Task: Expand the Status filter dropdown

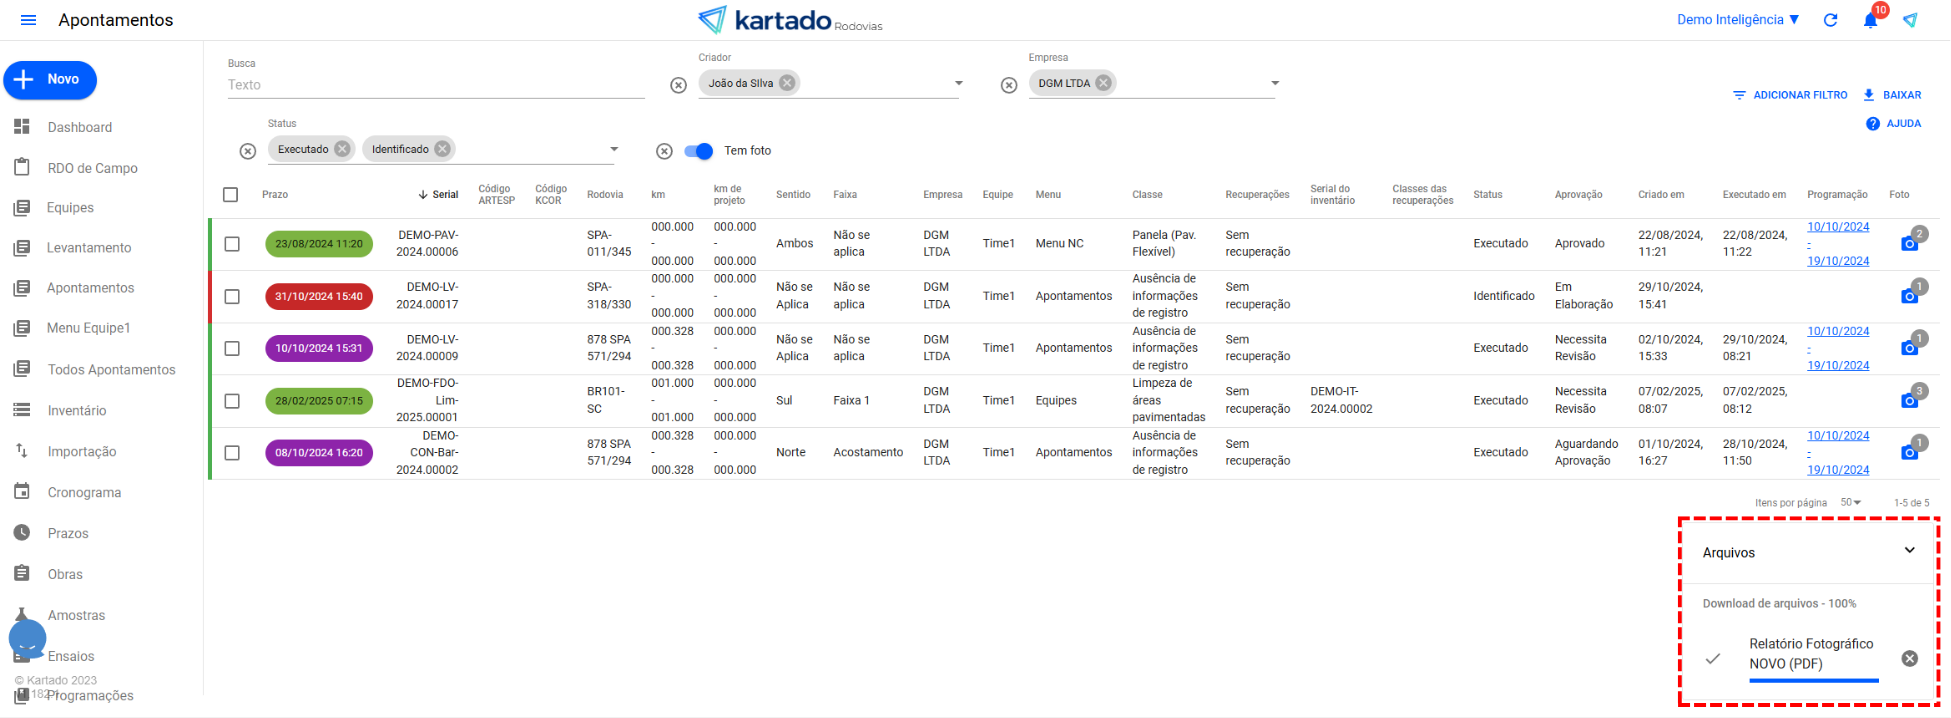Action: [x=614, y=149]
